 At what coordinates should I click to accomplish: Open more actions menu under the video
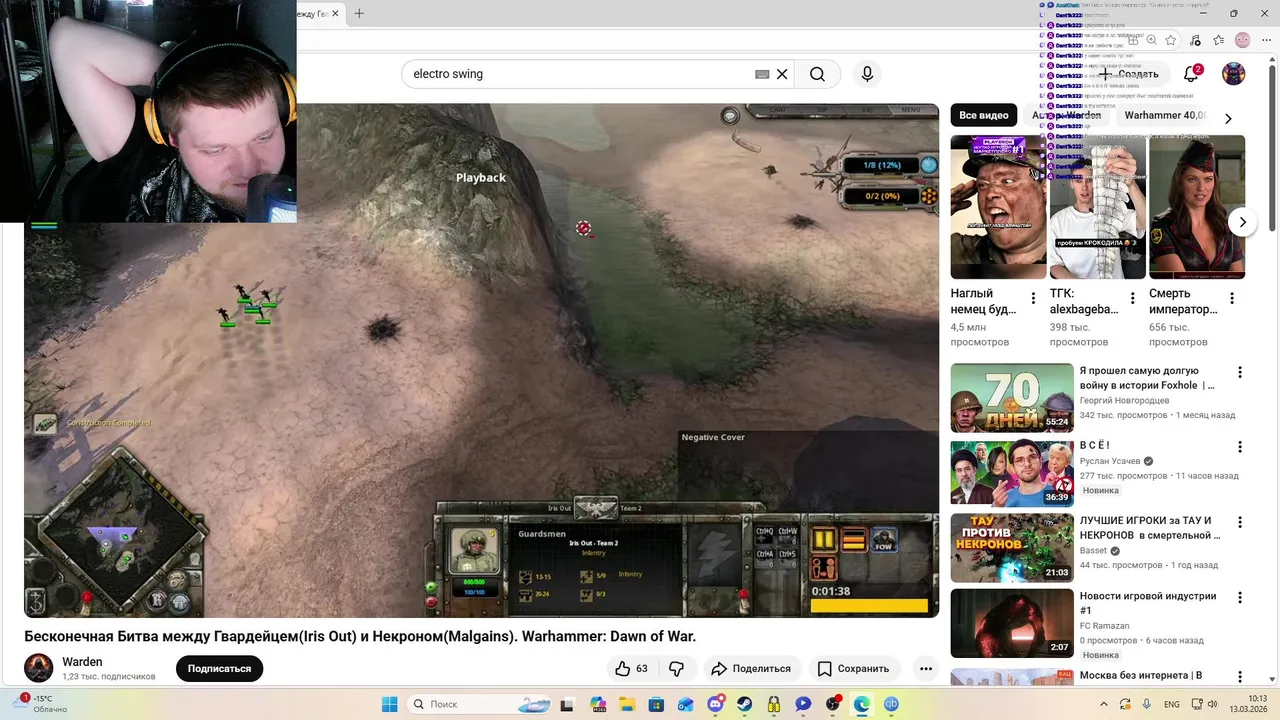click(x=926, y=668)
